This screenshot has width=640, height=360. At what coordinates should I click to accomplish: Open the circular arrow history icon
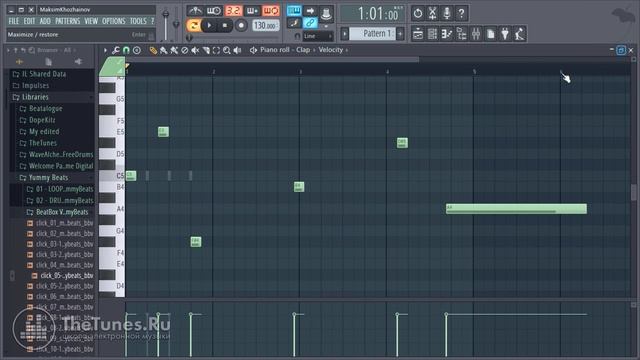coord(418,13)
